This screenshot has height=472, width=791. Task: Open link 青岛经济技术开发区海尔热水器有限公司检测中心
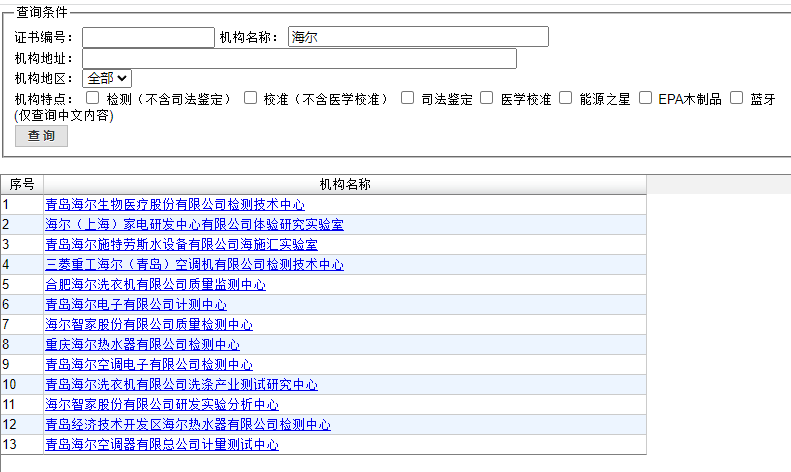click(x=188, y=425)
